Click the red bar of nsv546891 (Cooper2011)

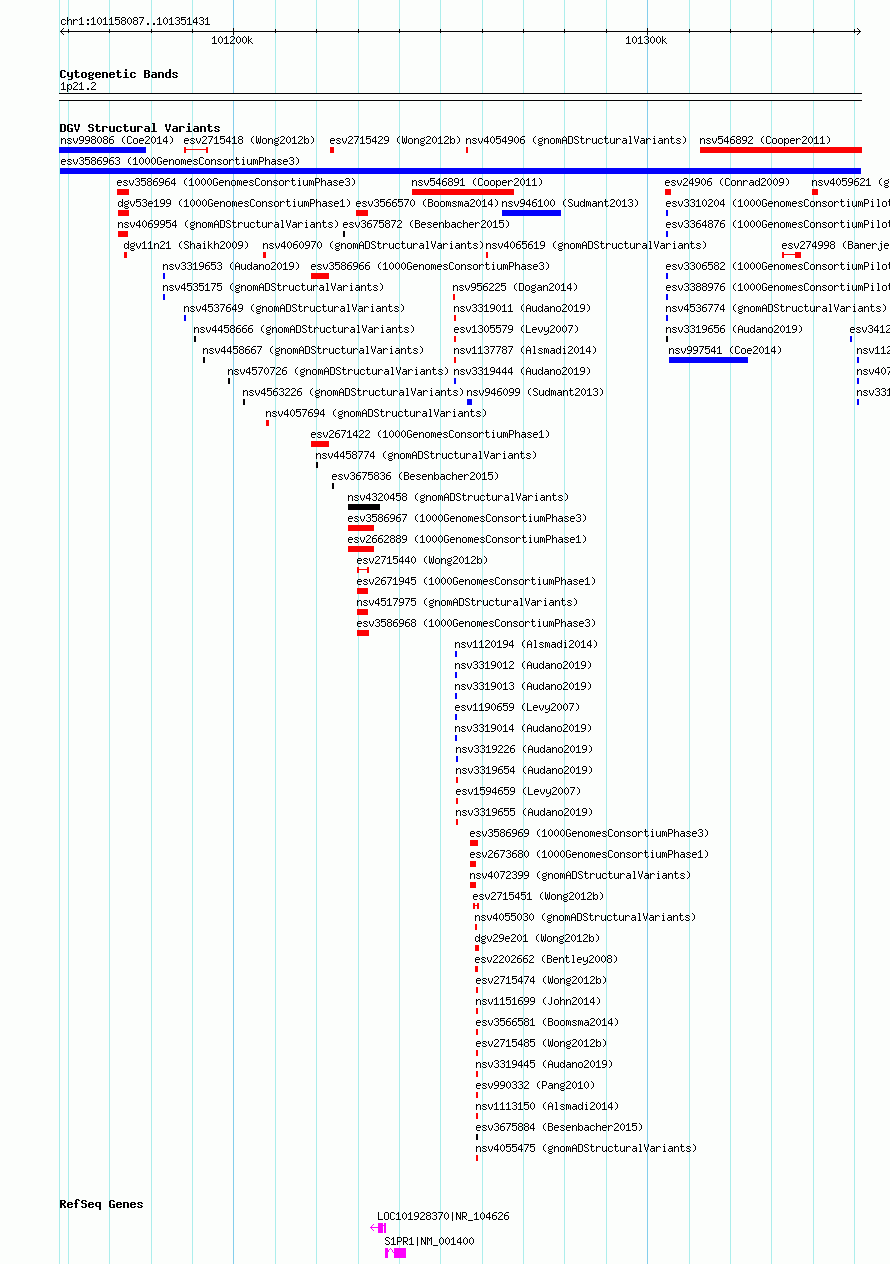tap(463, 192)
